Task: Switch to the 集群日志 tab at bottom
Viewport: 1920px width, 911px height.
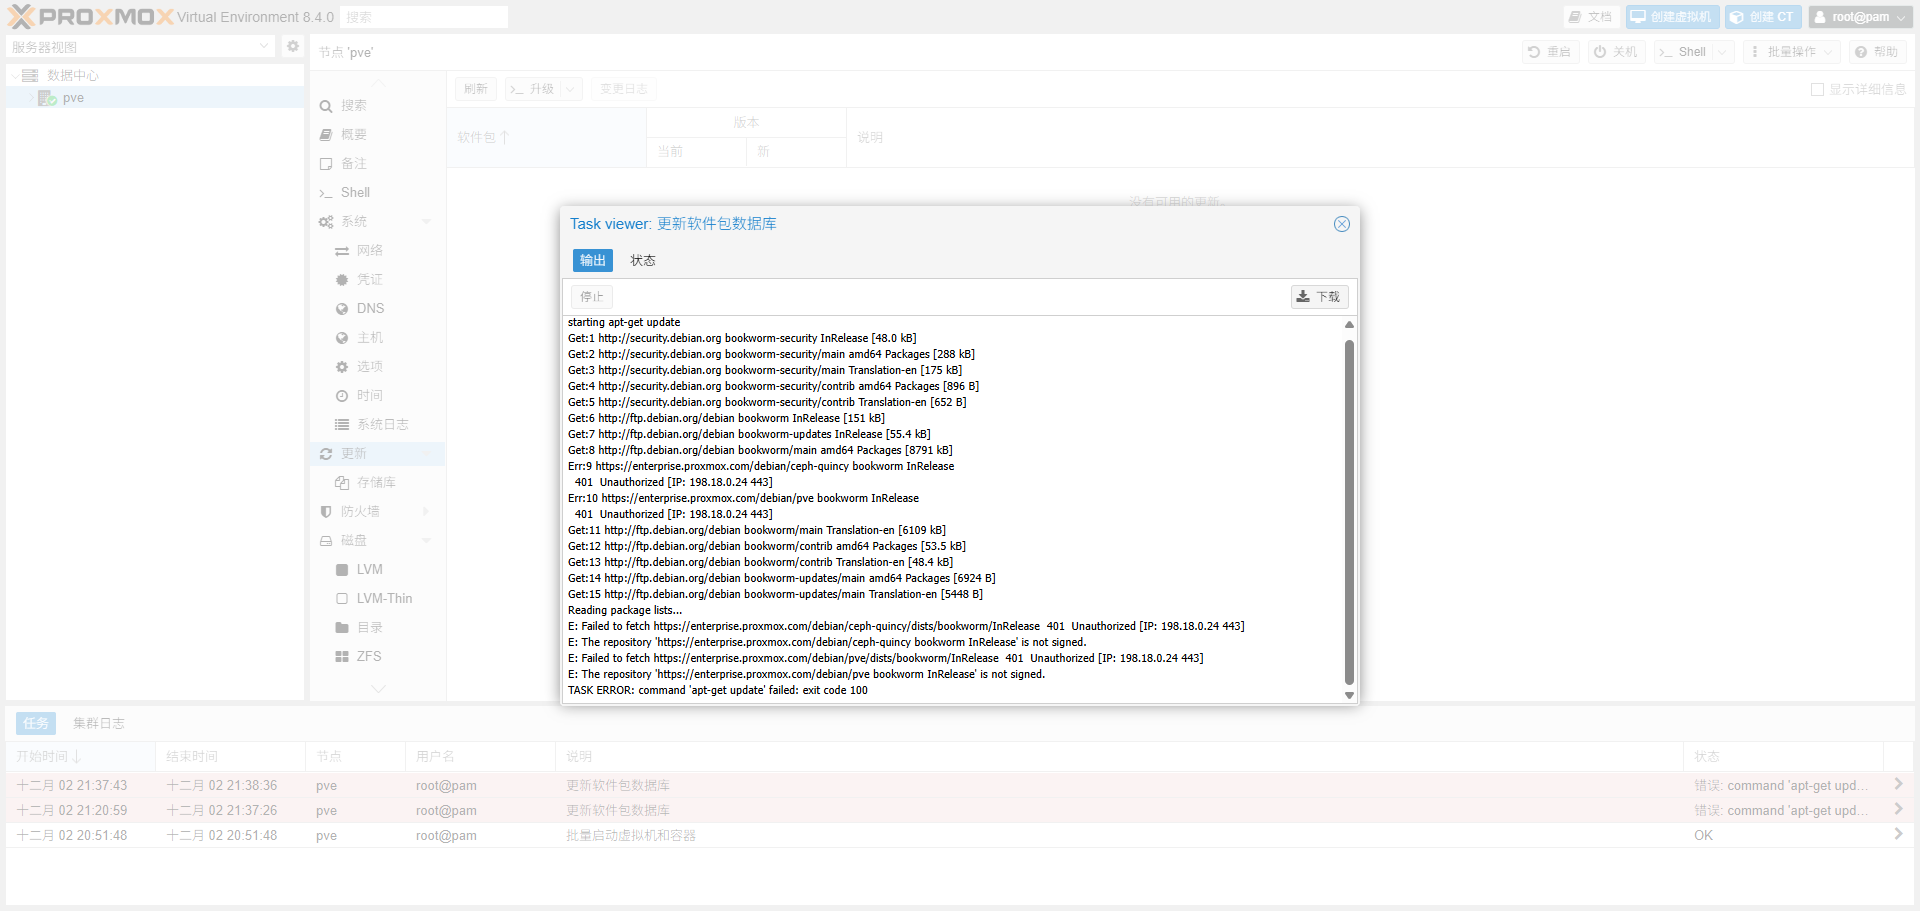Action: coord(97,722)
